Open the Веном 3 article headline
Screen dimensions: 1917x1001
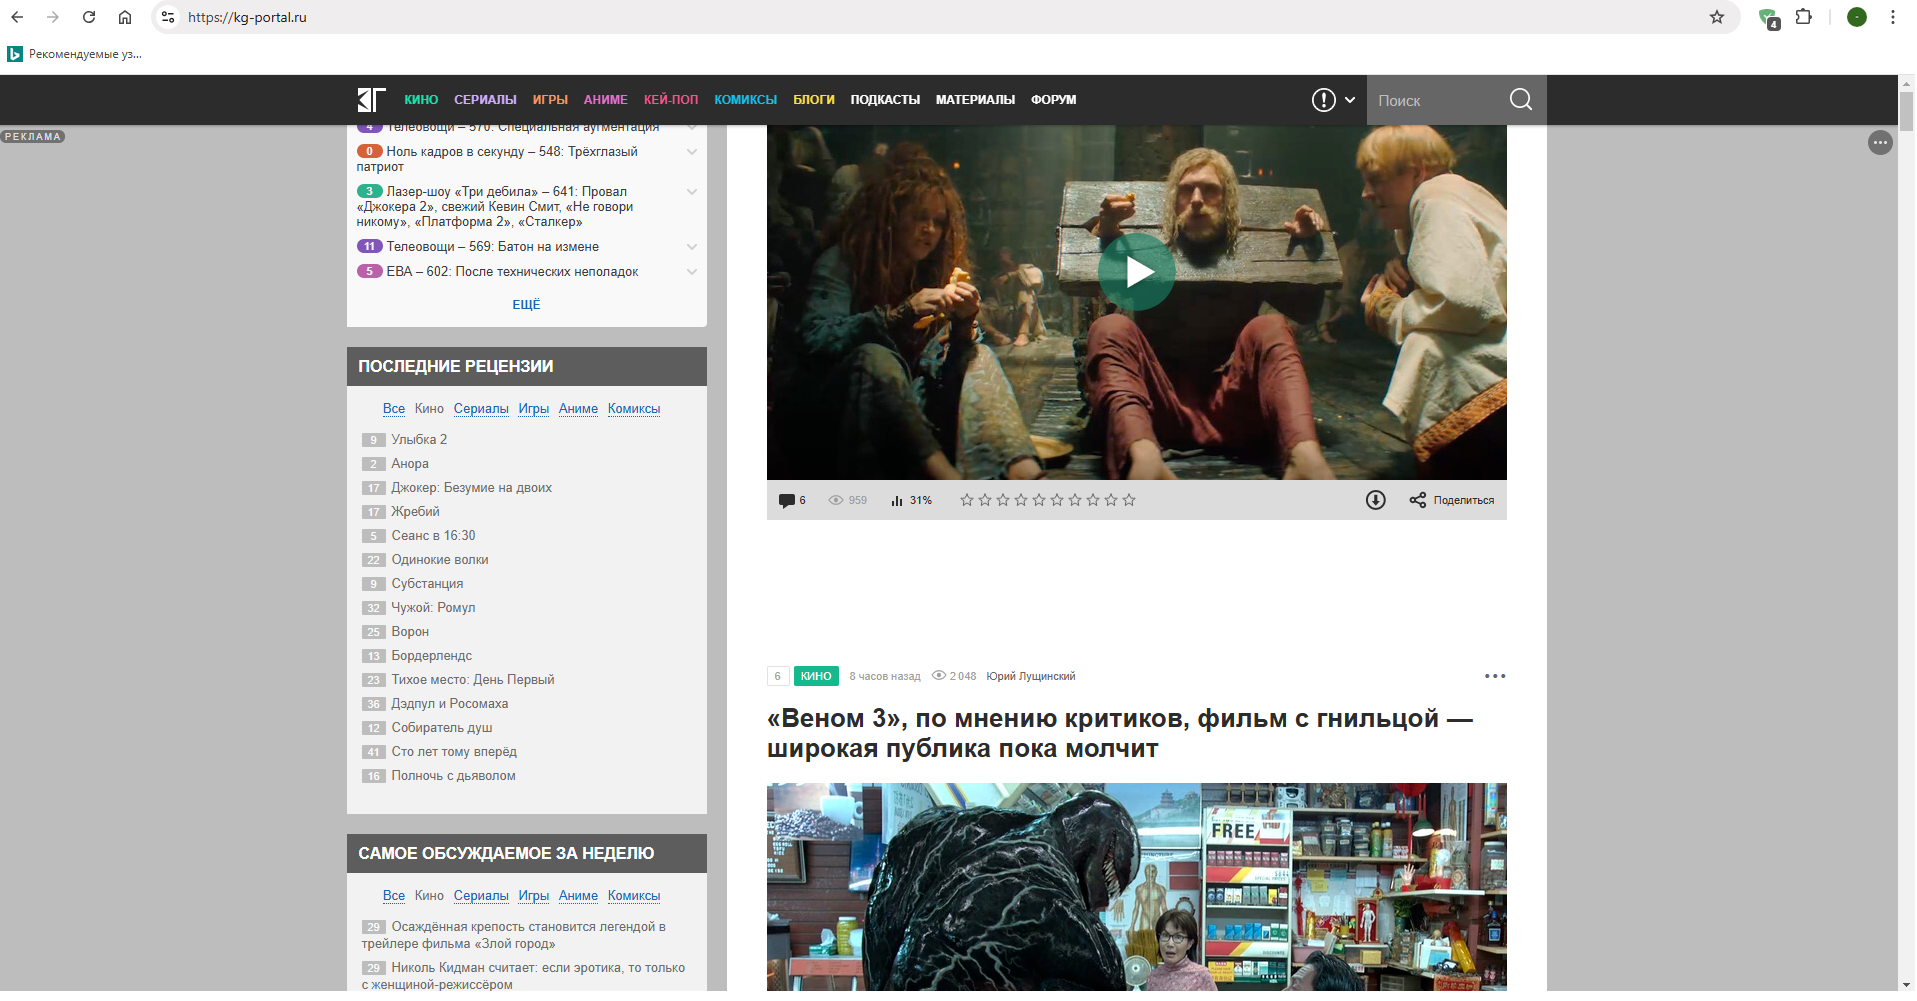click(x=1119, y=733)
